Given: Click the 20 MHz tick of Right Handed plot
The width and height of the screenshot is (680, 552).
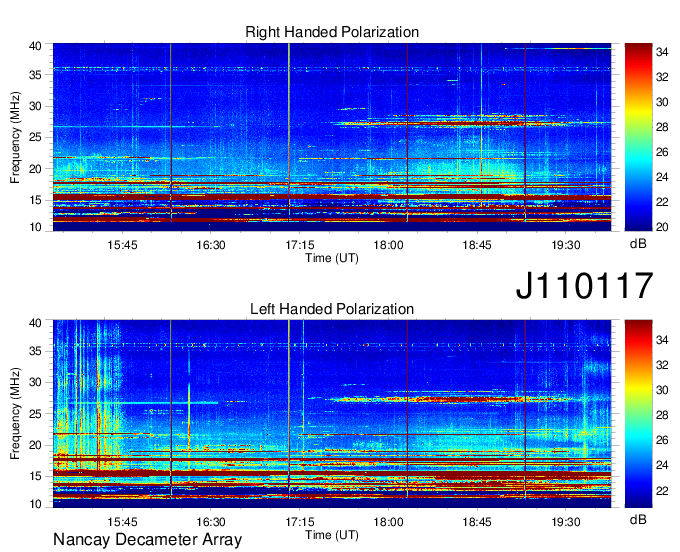Looking at the screenshot, I should point(36,169).
